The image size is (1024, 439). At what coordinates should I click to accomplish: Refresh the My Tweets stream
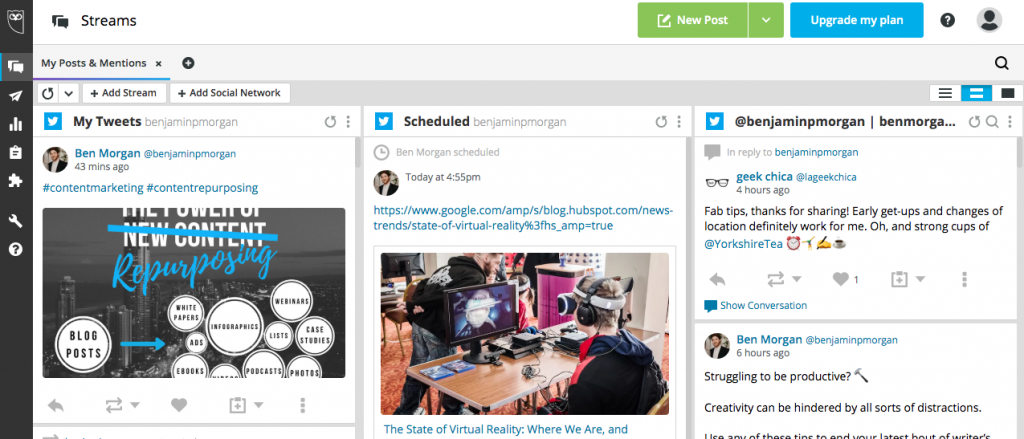[x=330, y=122]
